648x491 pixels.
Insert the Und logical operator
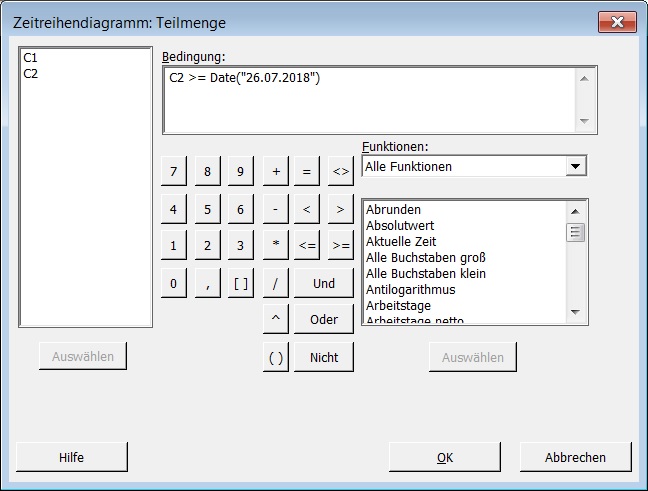click(324, 283)
